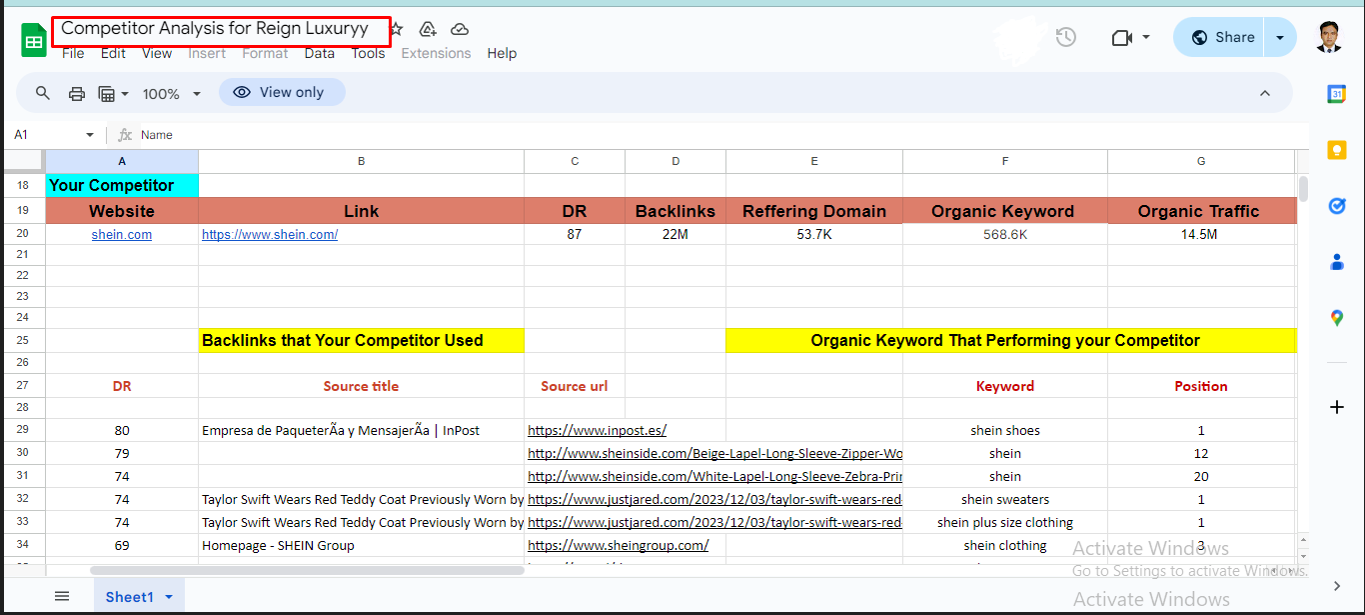Click the Print icon
1365x615 pixels.
[x=77, y=93]
